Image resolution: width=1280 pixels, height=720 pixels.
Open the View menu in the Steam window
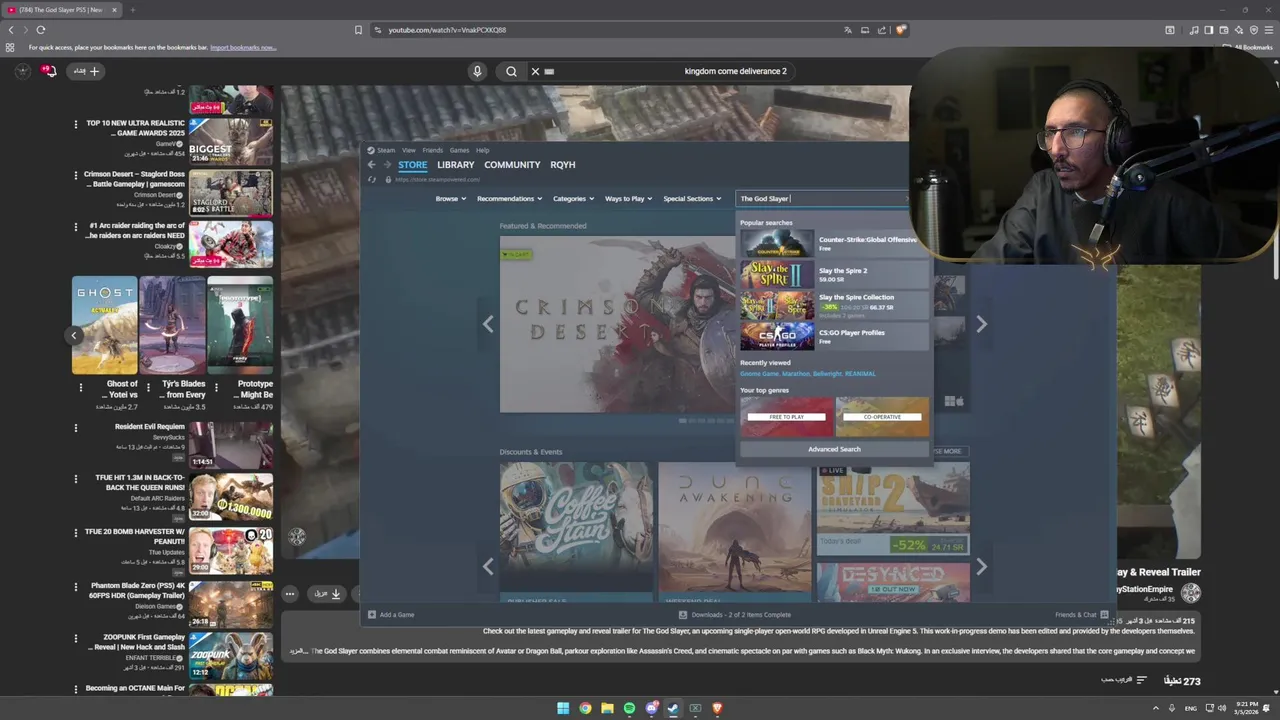point(408,150)
